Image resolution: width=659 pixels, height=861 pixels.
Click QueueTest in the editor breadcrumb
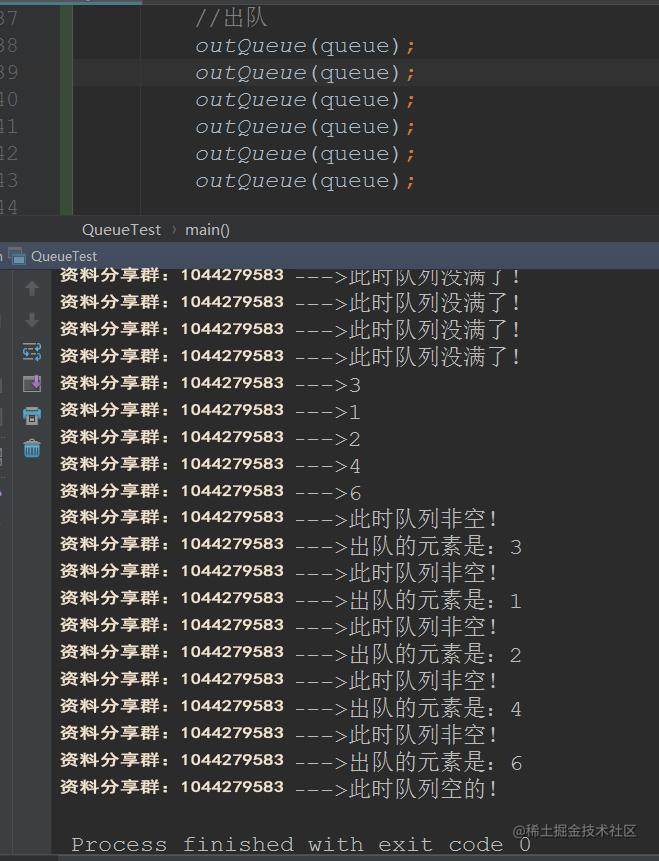121,230
